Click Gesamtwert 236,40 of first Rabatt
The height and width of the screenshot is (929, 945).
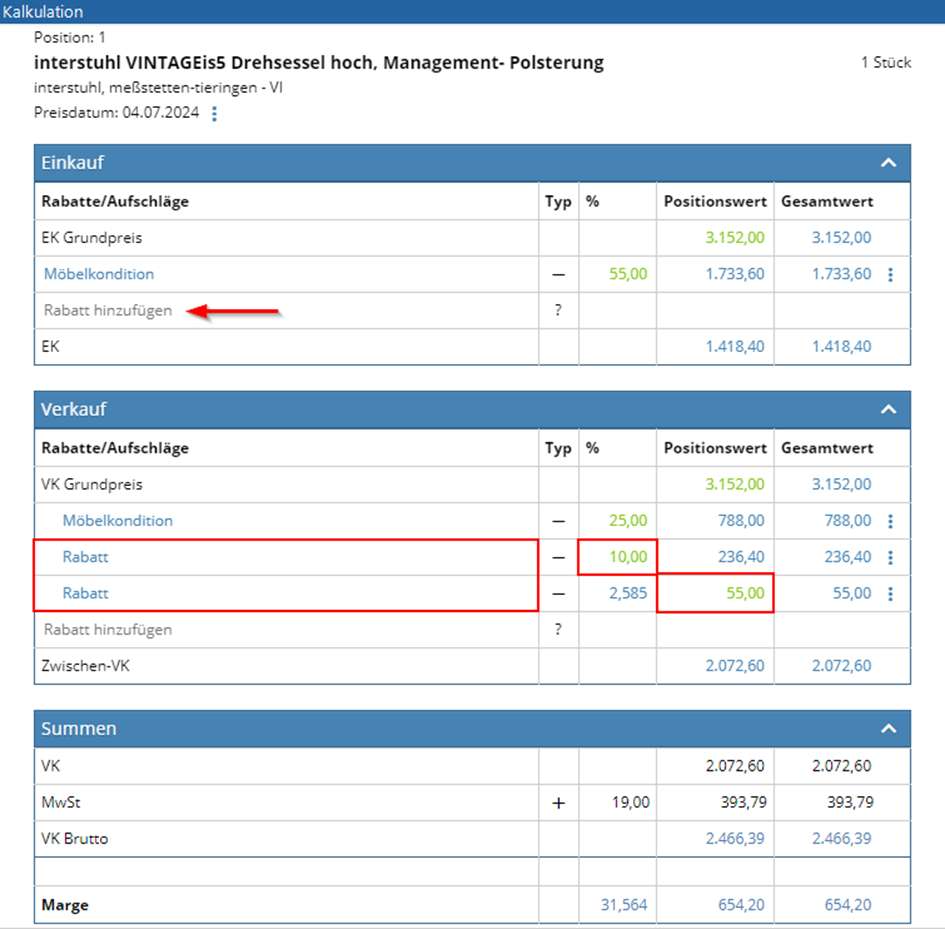pos(848,557)
